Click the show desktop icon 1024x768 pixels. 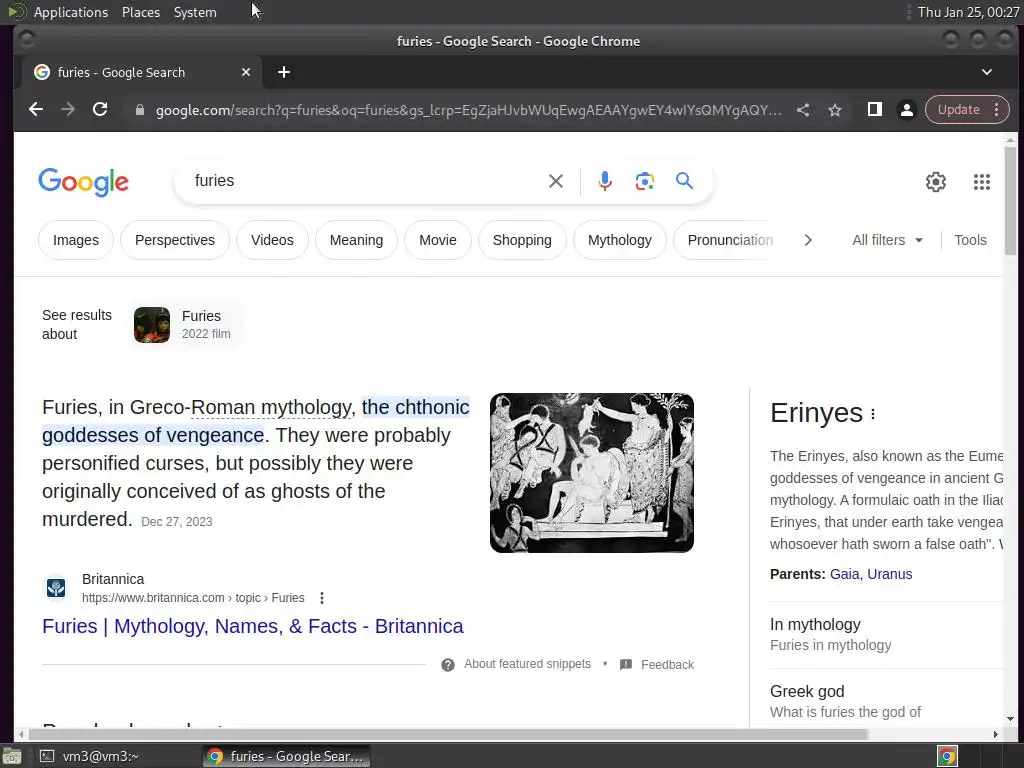point(12,756)
